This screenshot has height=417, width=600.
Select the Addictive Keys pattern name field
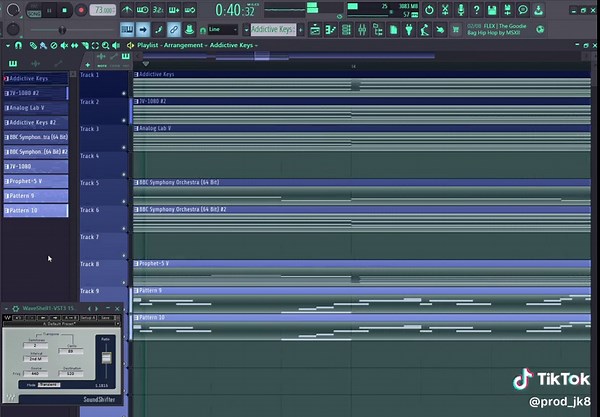tap(273, 29)
